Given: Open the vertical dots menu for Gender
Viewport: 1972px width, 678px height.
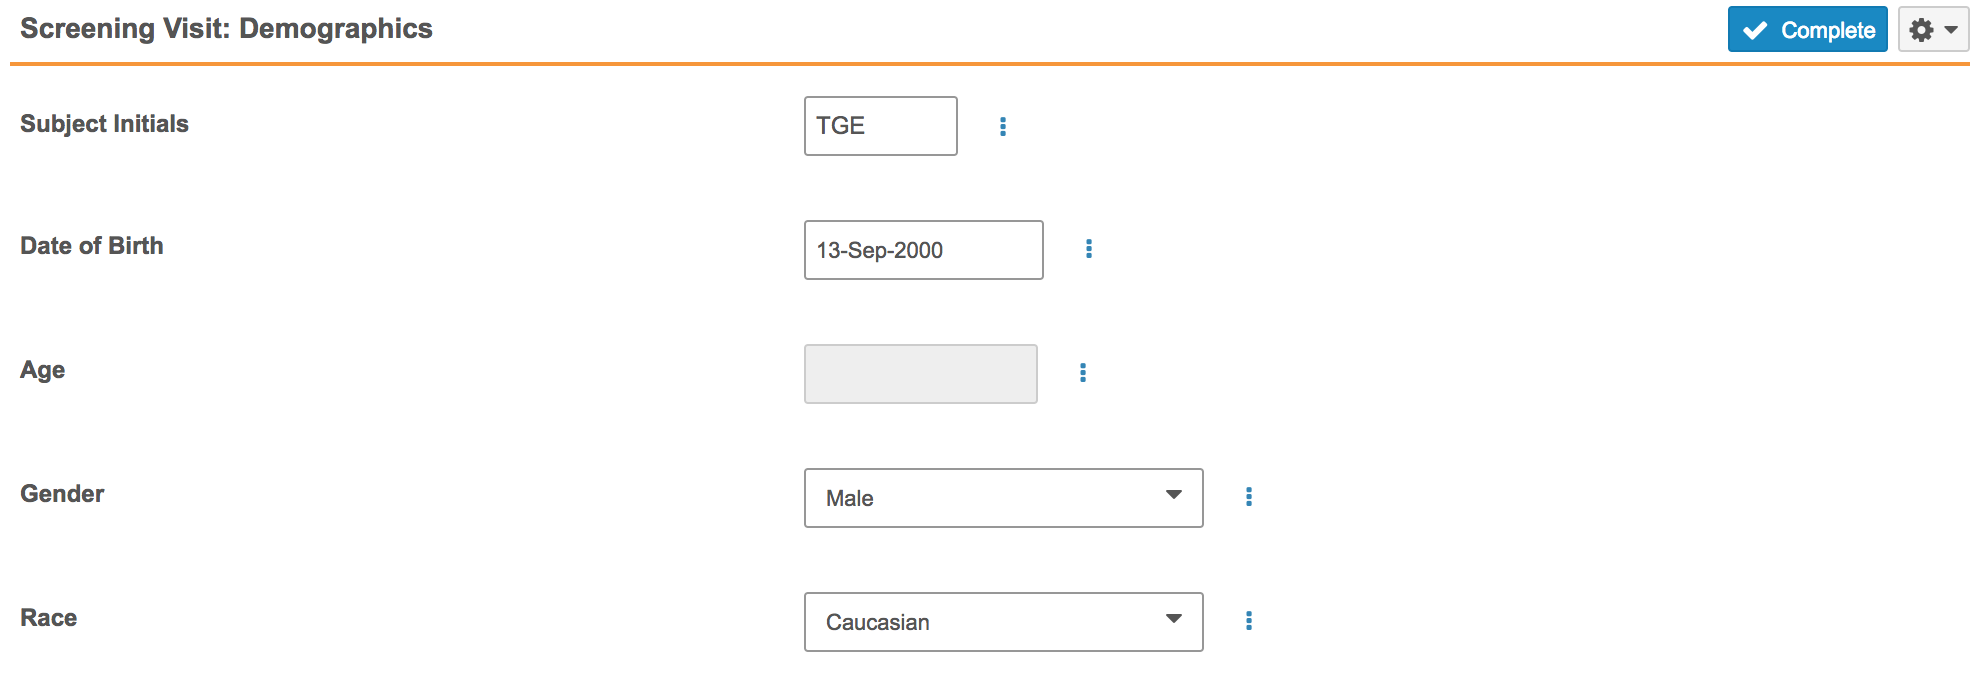Looking at the screenshot, I should point(1249,497).
